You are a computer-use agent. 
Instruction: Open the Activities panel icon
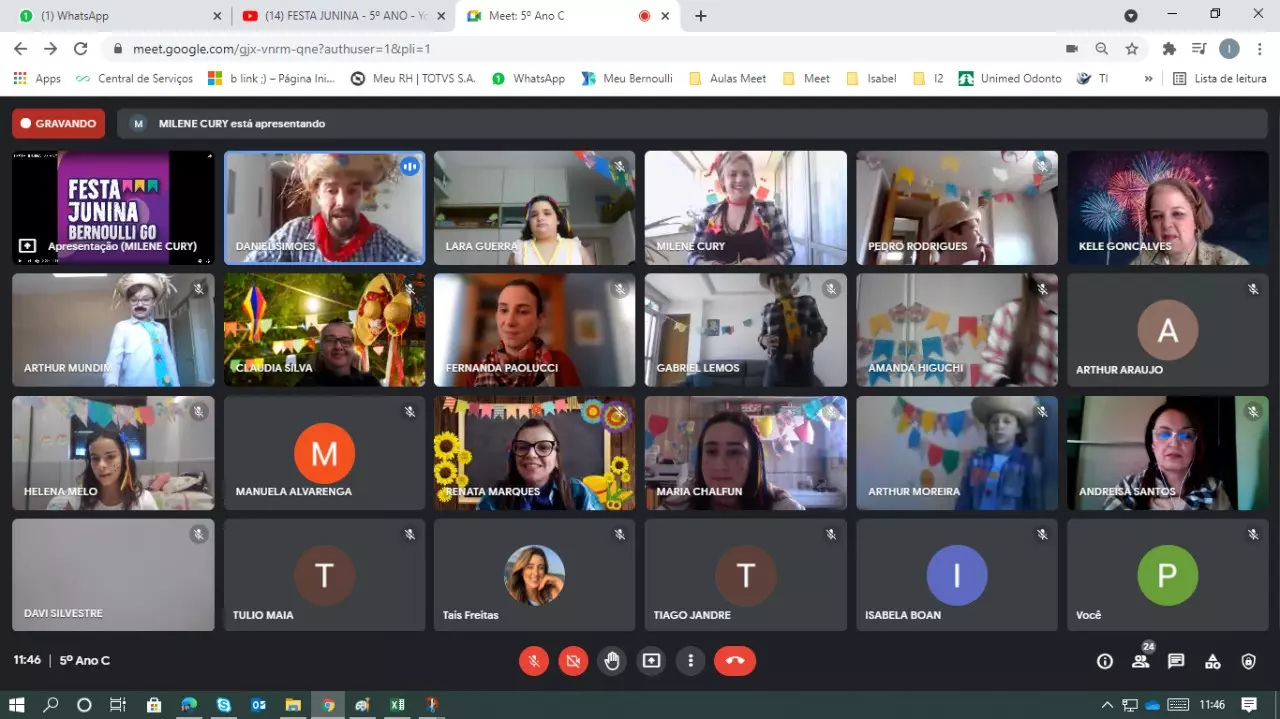1212,661
